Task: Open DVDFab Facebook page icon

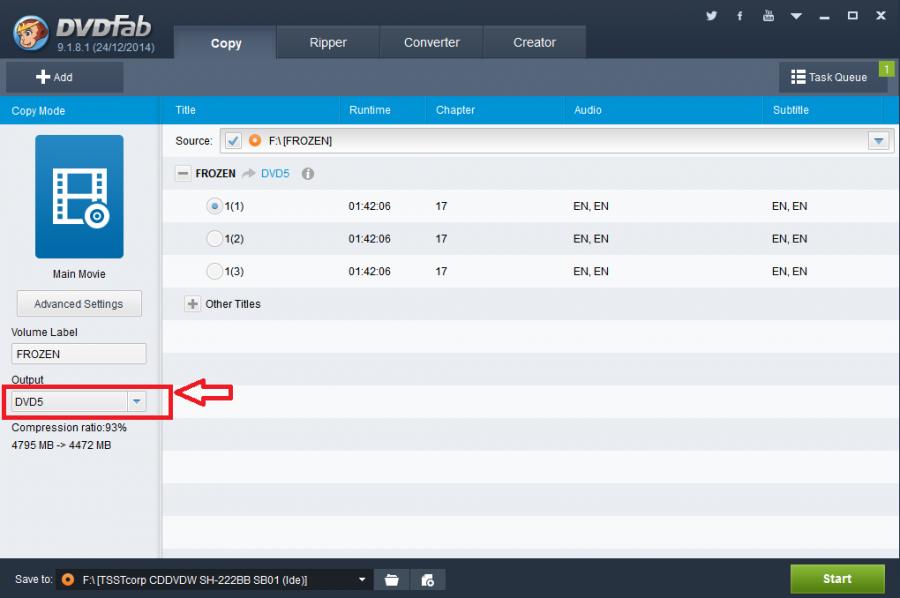Action: coord(739,15)
